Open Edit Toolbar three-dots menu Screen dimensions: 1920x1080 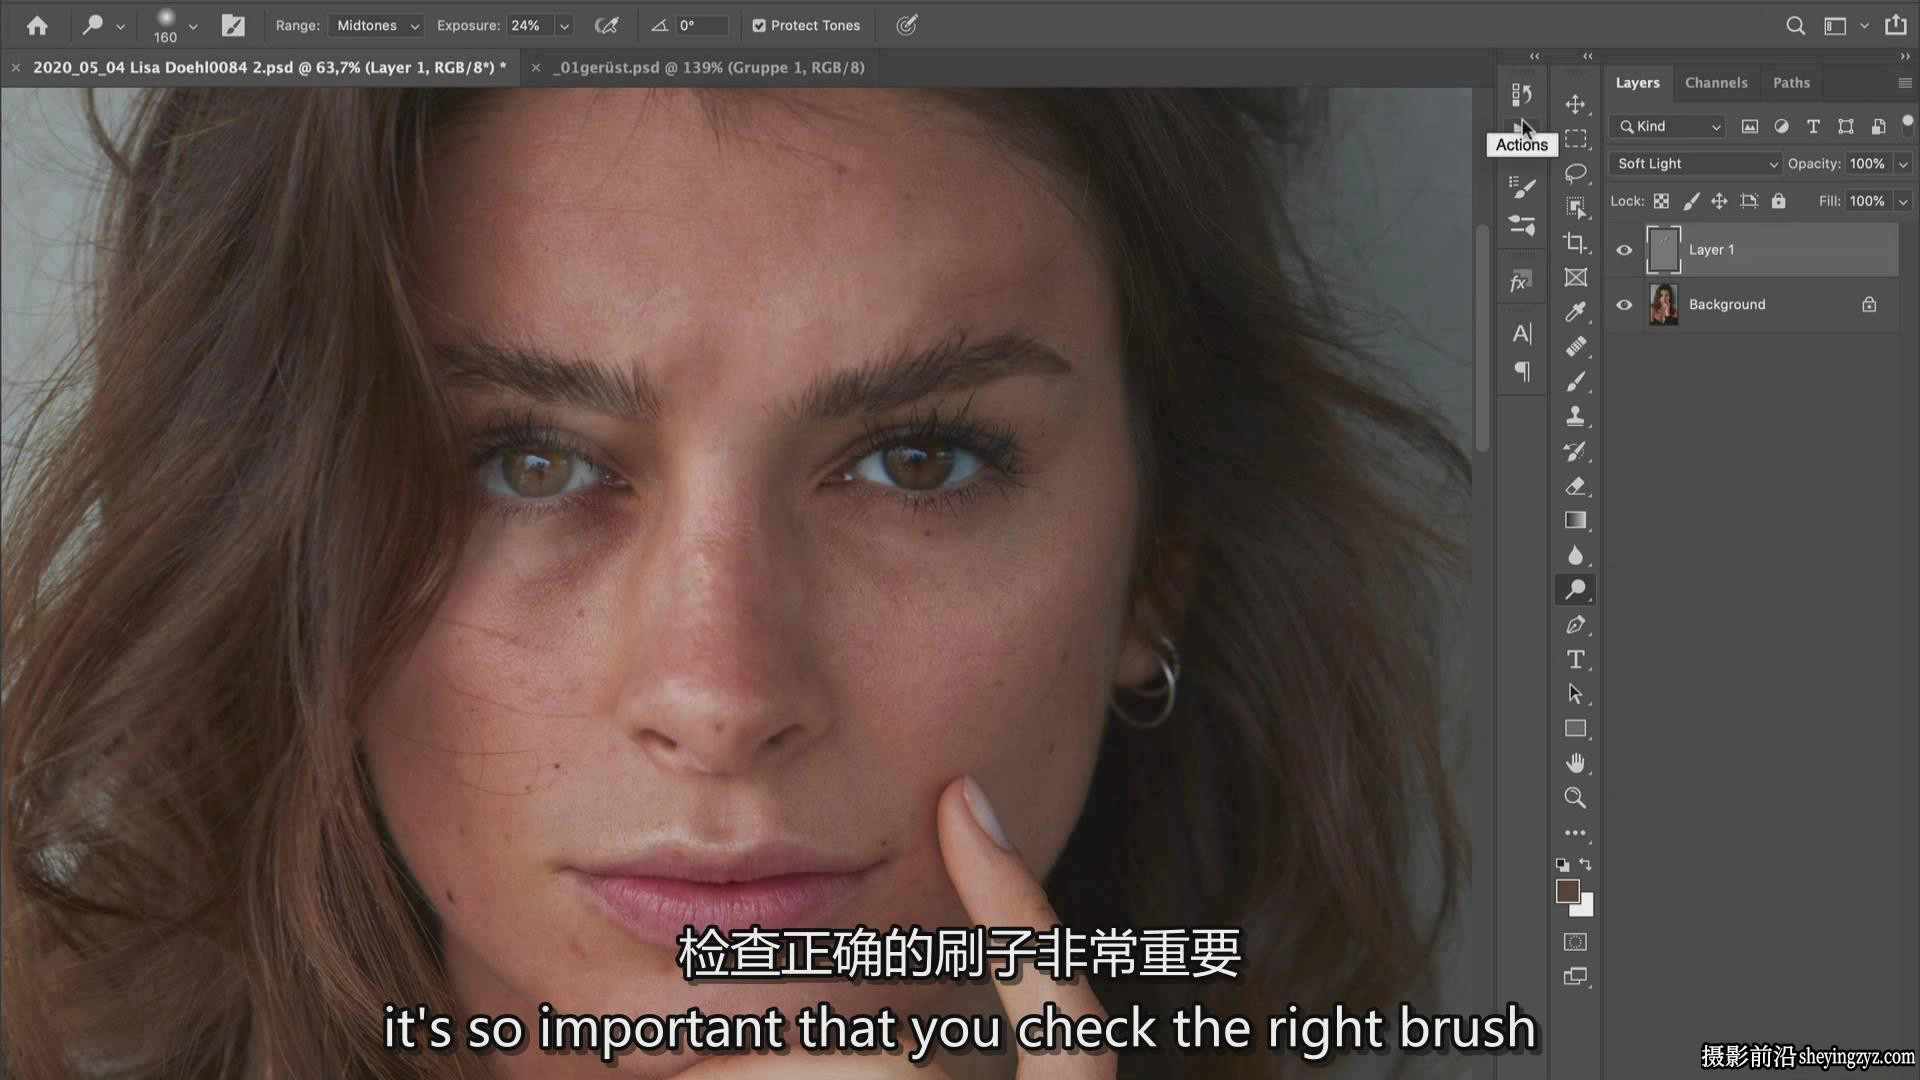[x=1575, y=833]
